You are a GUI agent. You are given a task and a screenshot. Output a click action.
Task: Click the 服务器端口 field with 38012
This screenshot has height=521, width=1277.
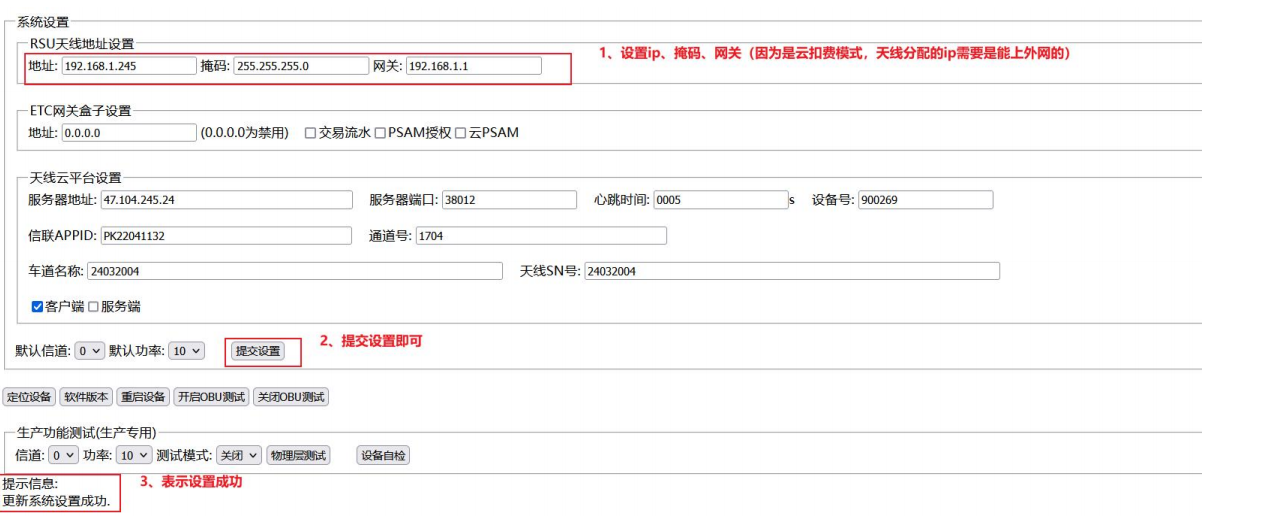point(509,200)
